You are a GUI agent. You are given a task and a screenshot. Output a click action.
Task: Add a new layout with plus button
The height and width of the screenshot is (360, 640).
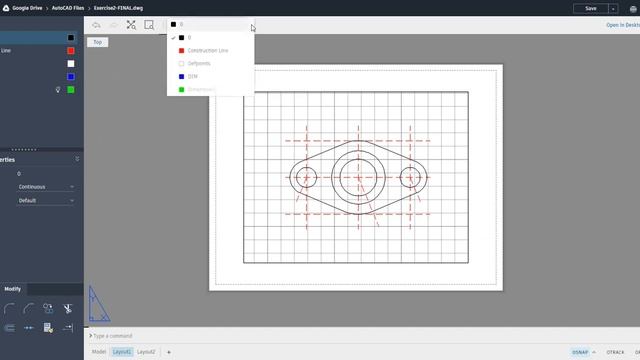point(169,352)
